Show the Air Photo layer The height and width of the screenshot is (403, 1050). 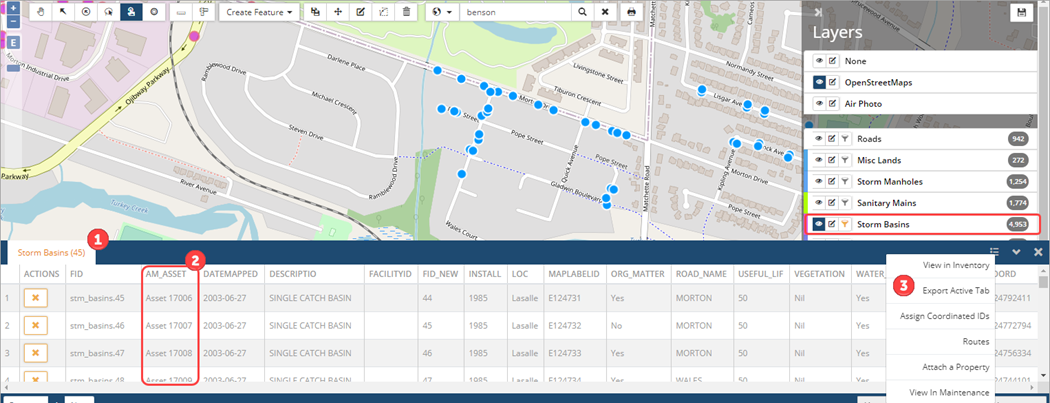(819, 103)
